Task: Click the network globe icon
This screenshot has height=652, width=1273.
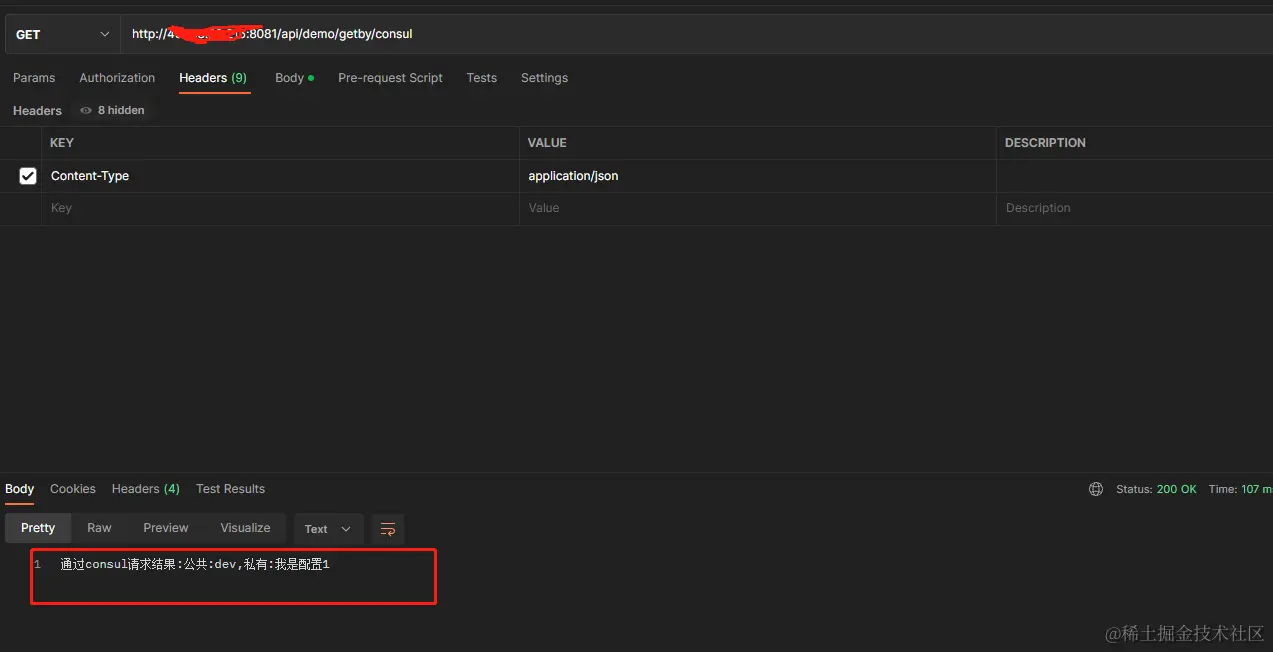Action: [x=1096, y=489]
